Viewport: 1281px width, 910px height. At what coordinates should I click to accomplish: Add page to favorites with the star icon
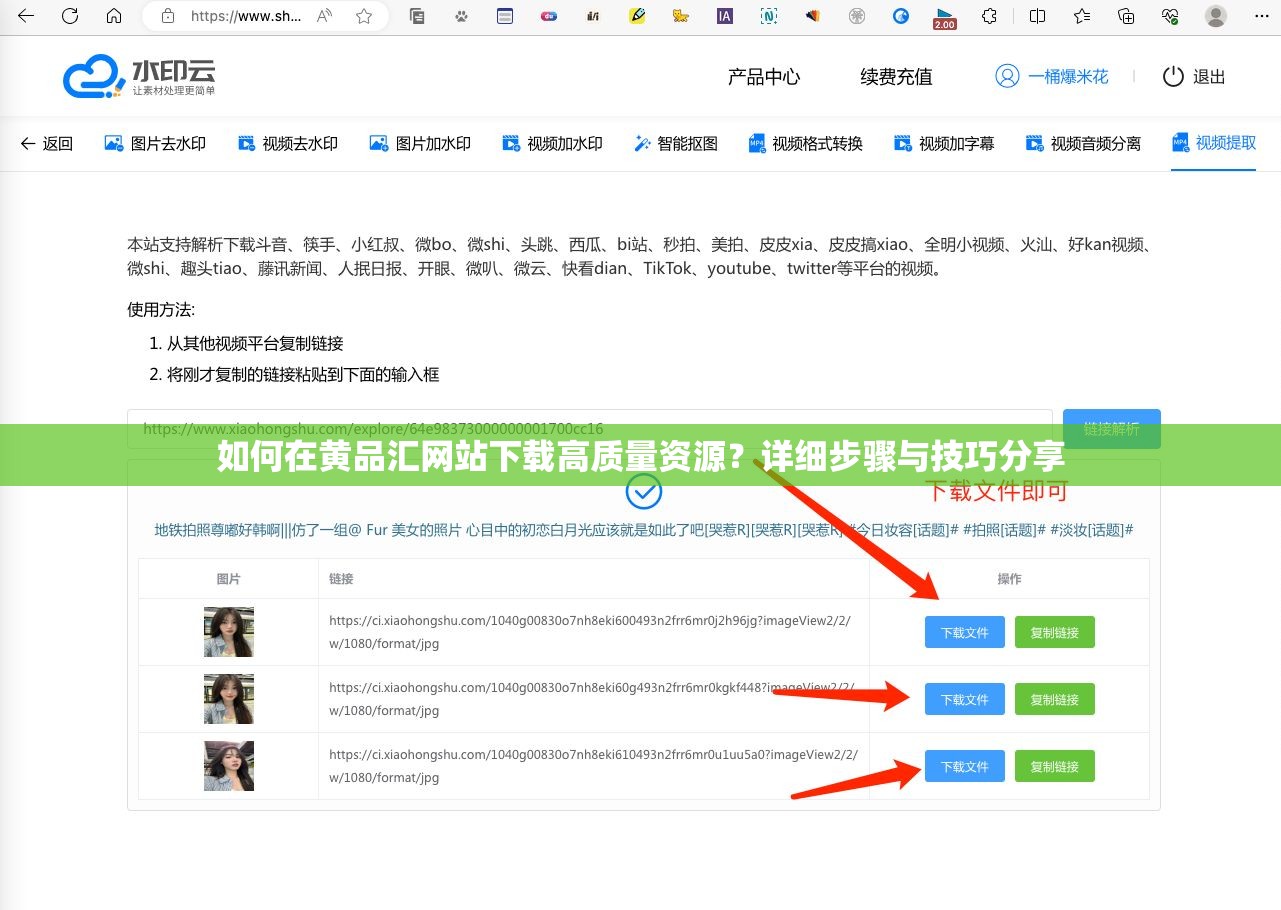coord(364,16)
